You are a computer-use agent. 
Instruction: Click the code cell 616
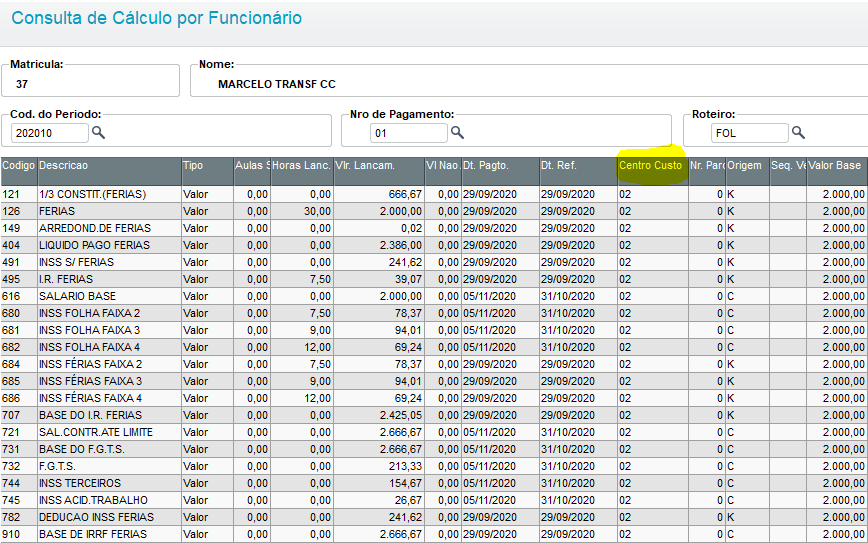pos(11,296)
